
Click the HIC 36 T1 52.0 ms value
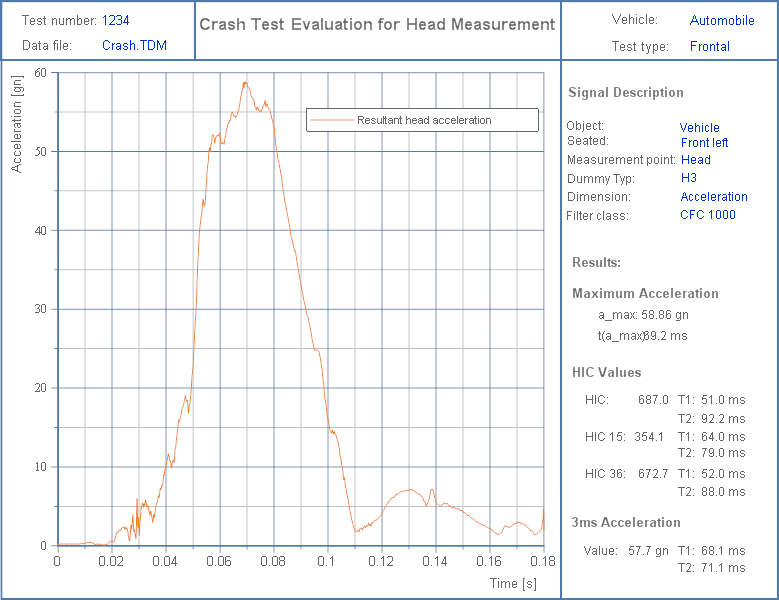click(723, 474)
